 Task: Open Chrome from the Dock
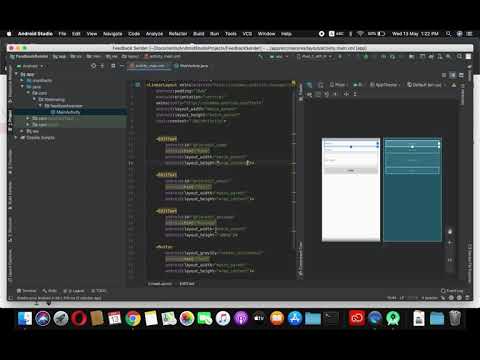point(133,318)
